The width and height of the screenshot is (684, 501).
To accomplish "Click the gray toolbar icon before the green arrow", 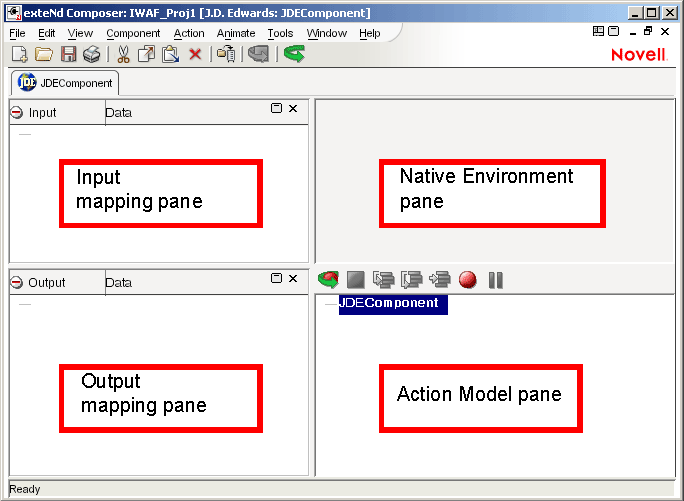I will (259, 54).
